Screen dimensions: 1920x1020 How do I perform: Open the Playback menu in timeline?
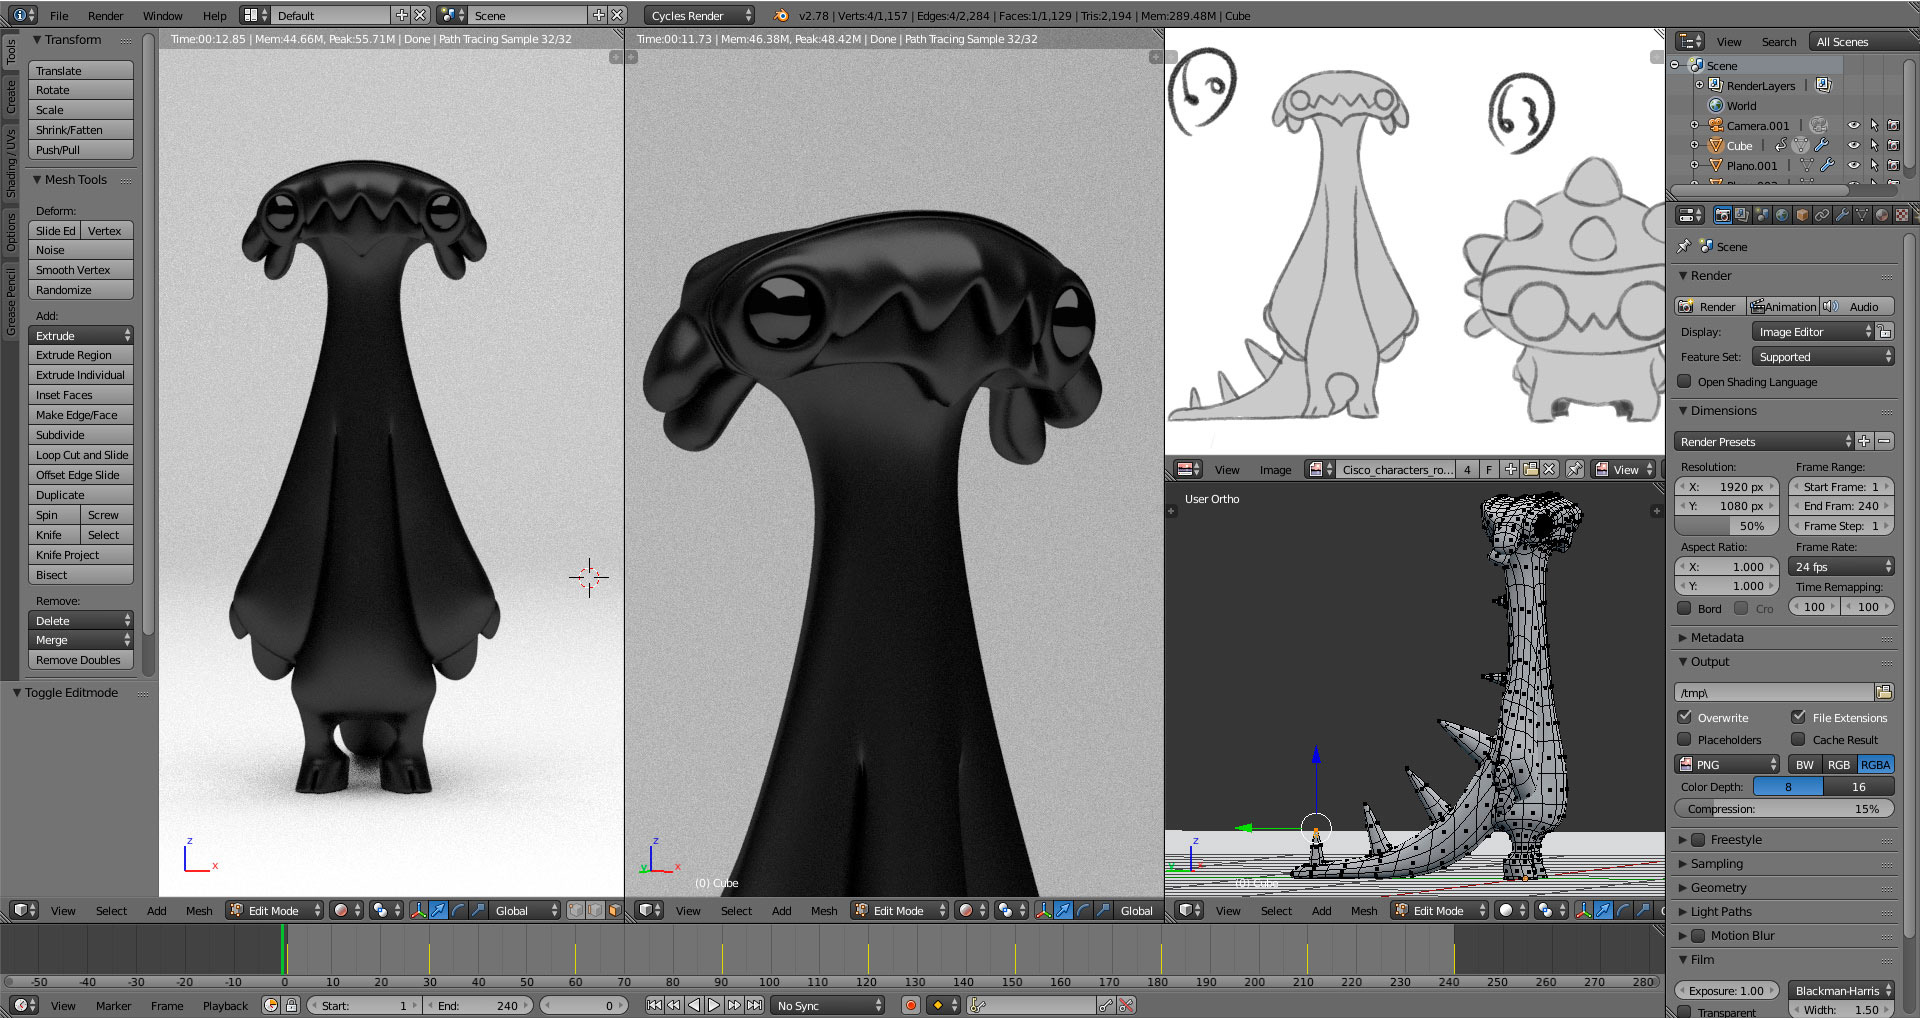(225, 1005)
